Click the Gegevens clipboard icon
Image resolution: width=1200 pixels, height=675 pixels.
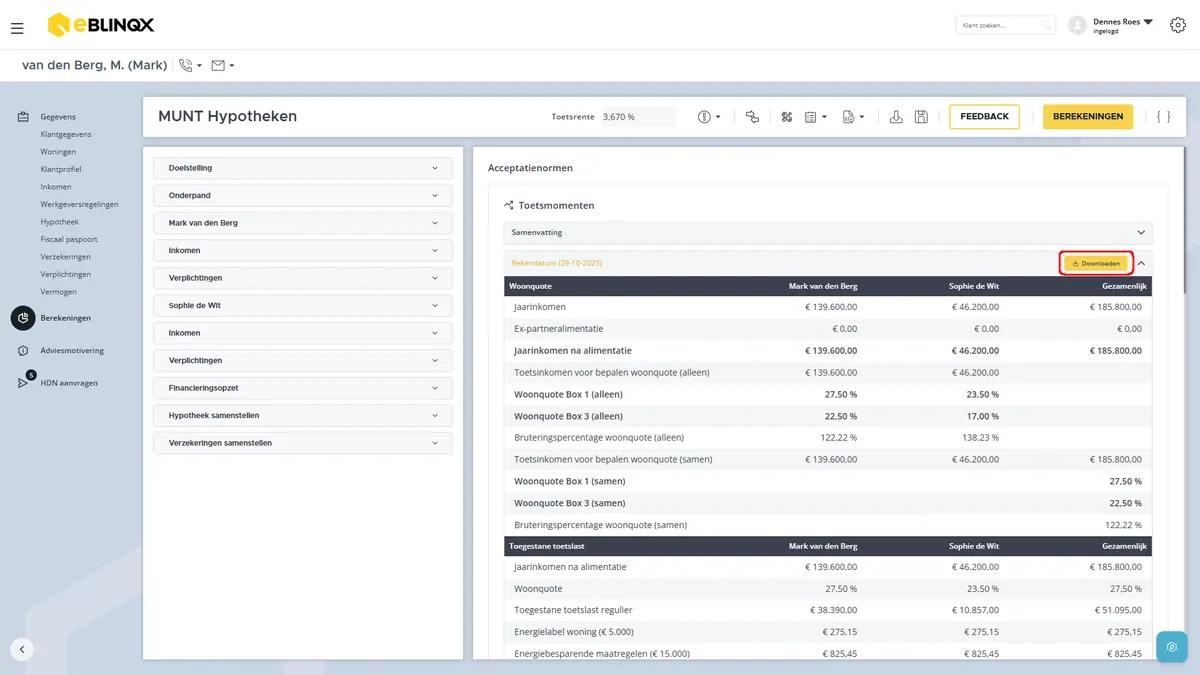coord(23,117)
